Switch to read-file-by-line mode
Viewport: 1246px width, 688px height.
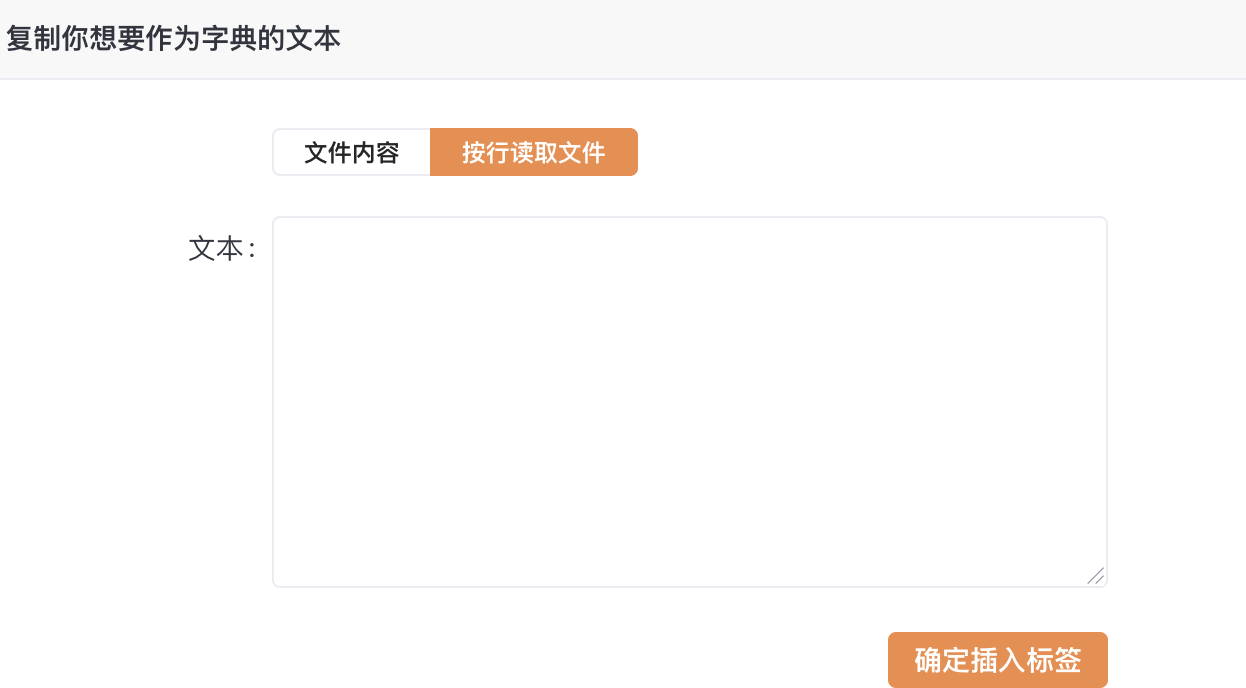(533, 152)
